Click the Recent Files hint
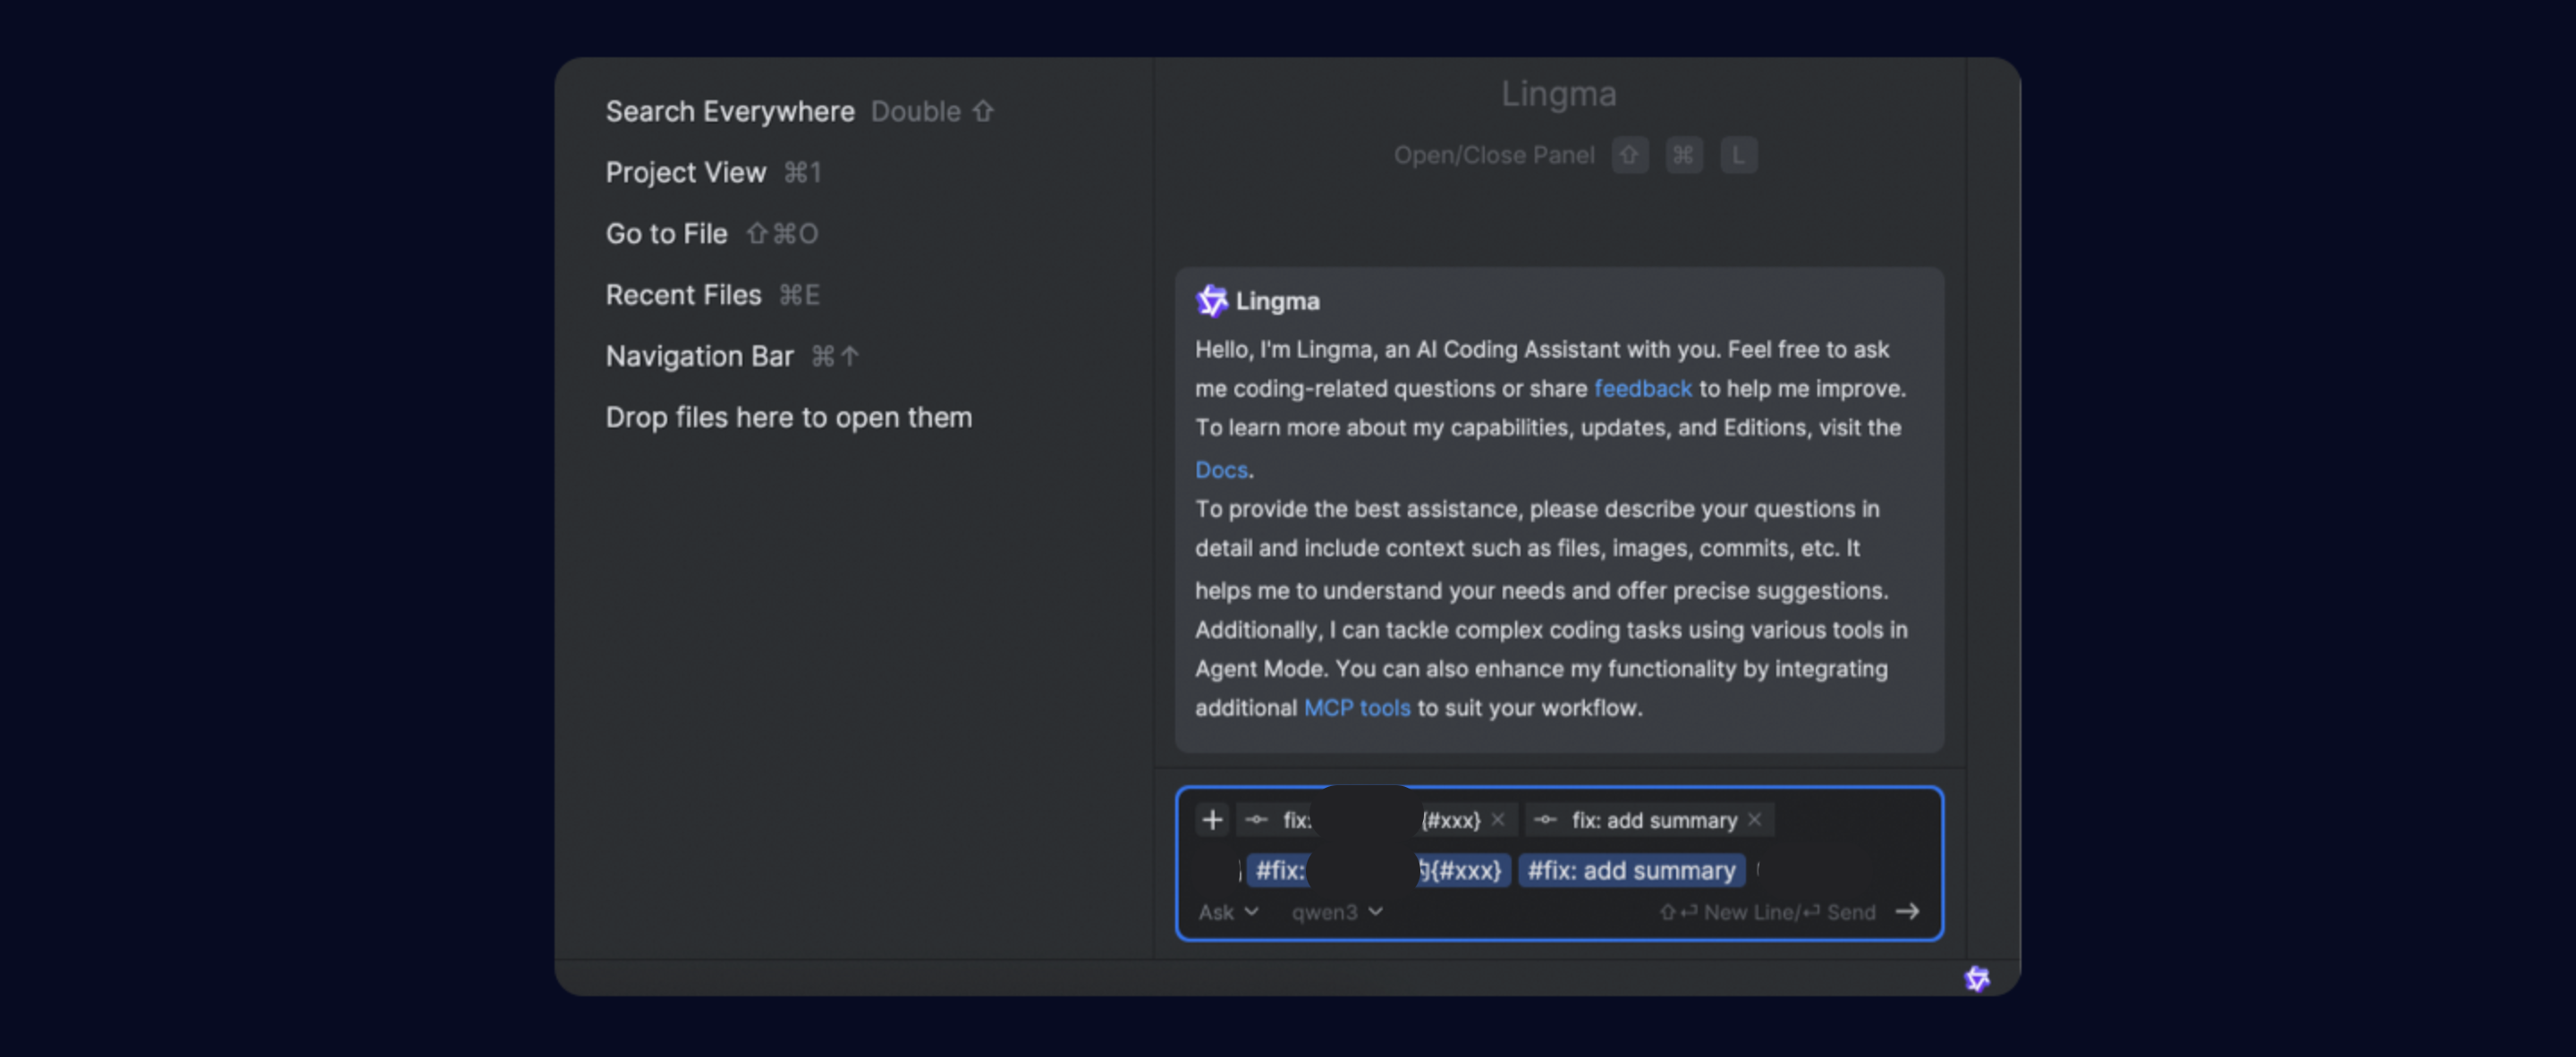 coord(683,295)
